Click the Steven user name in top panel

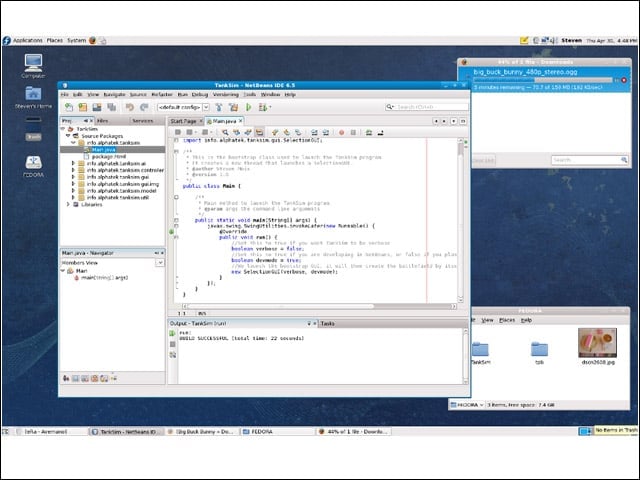(x=571, y=40)
